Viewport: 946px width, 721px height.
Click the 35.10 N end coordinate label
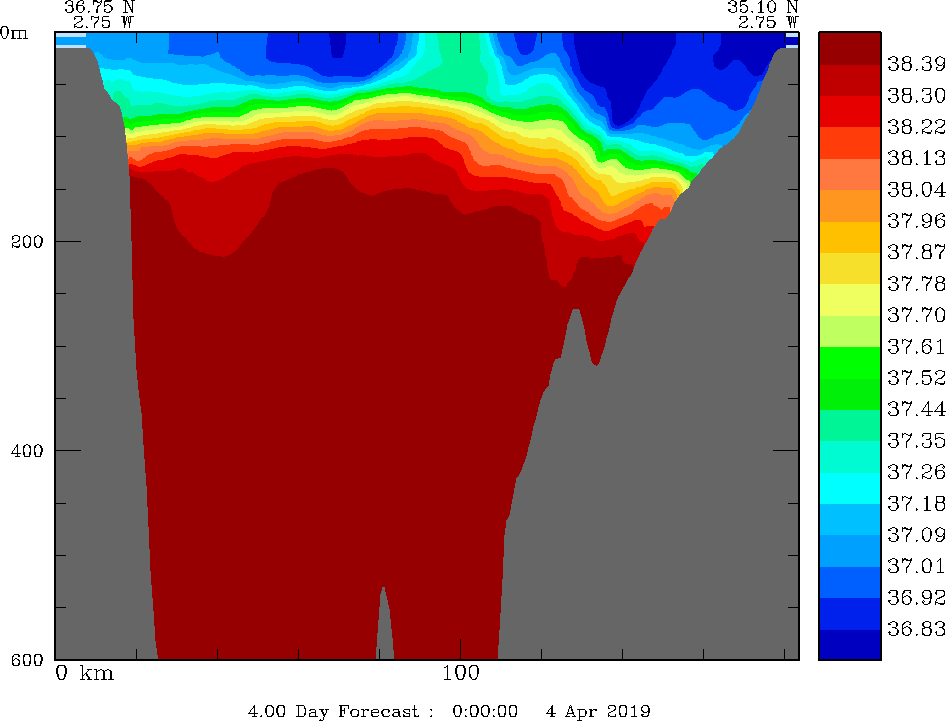(x=762, y=7)
